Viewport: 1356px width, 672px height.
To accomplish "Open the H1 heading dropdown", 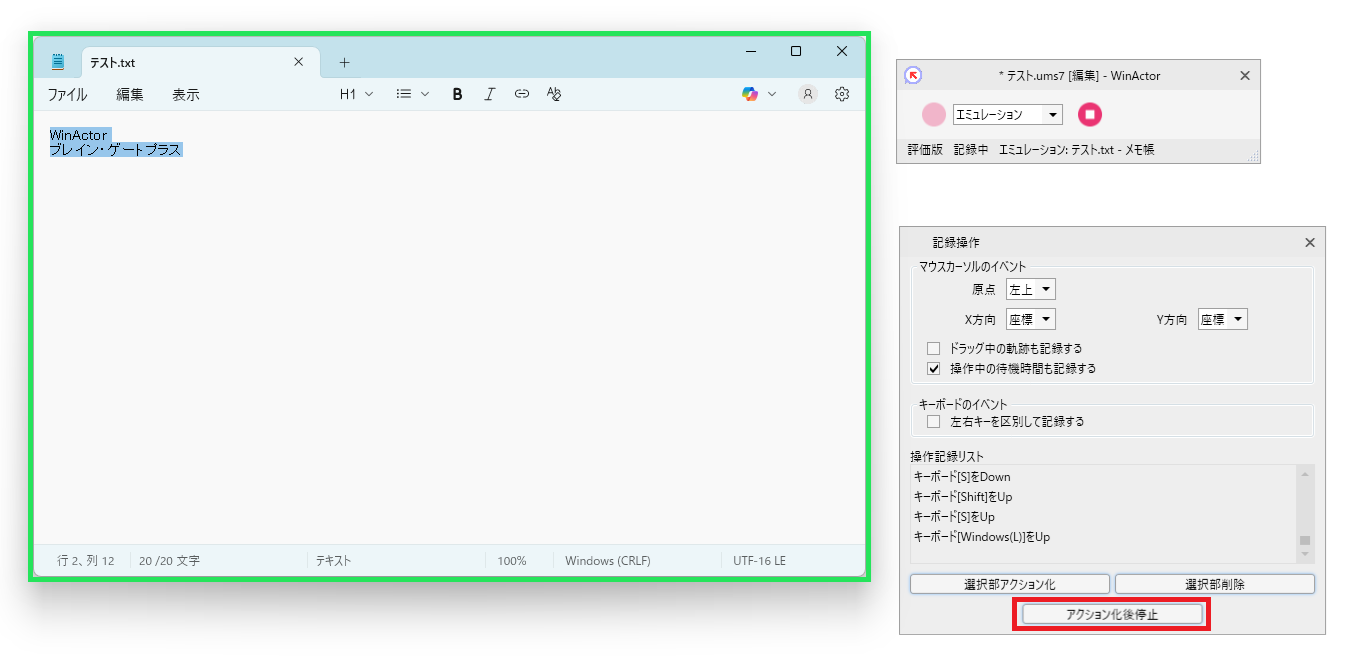I will click(x=356, y=94).
